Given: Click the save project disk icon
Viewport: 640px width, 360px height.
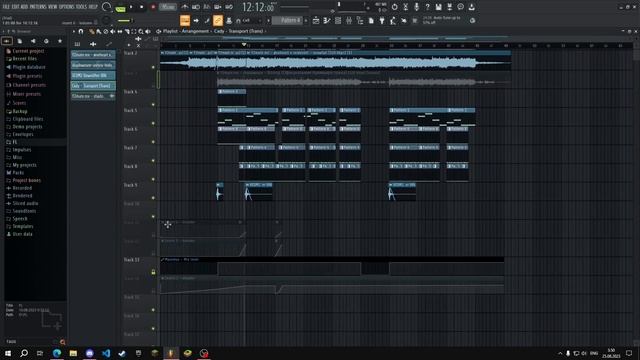Looking at the screenshot, I should (x=438, y=7).
